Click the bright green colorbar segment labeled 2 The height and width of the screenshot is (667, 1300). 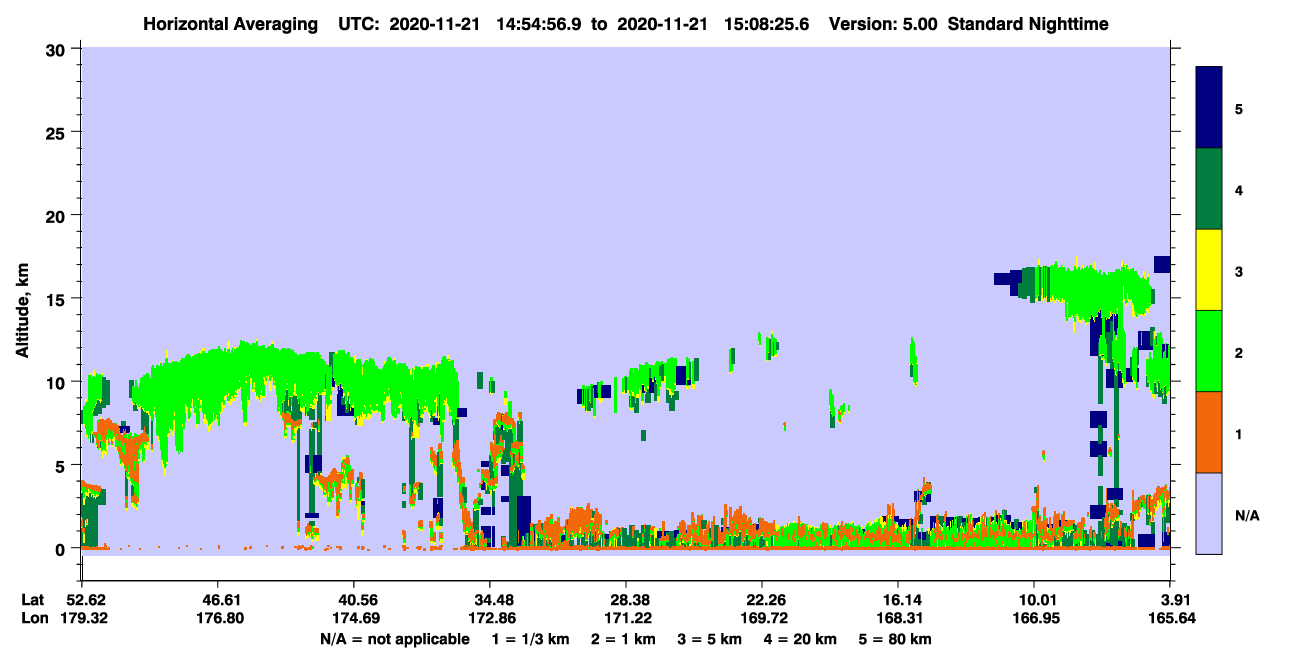pos(1209,351)
